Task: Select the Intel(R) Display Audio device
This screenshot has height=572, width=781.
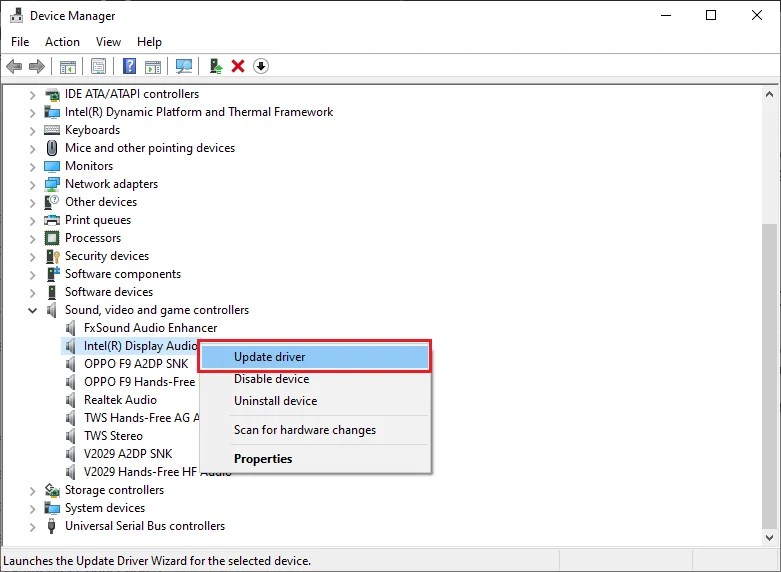Action: coord(140,346)
